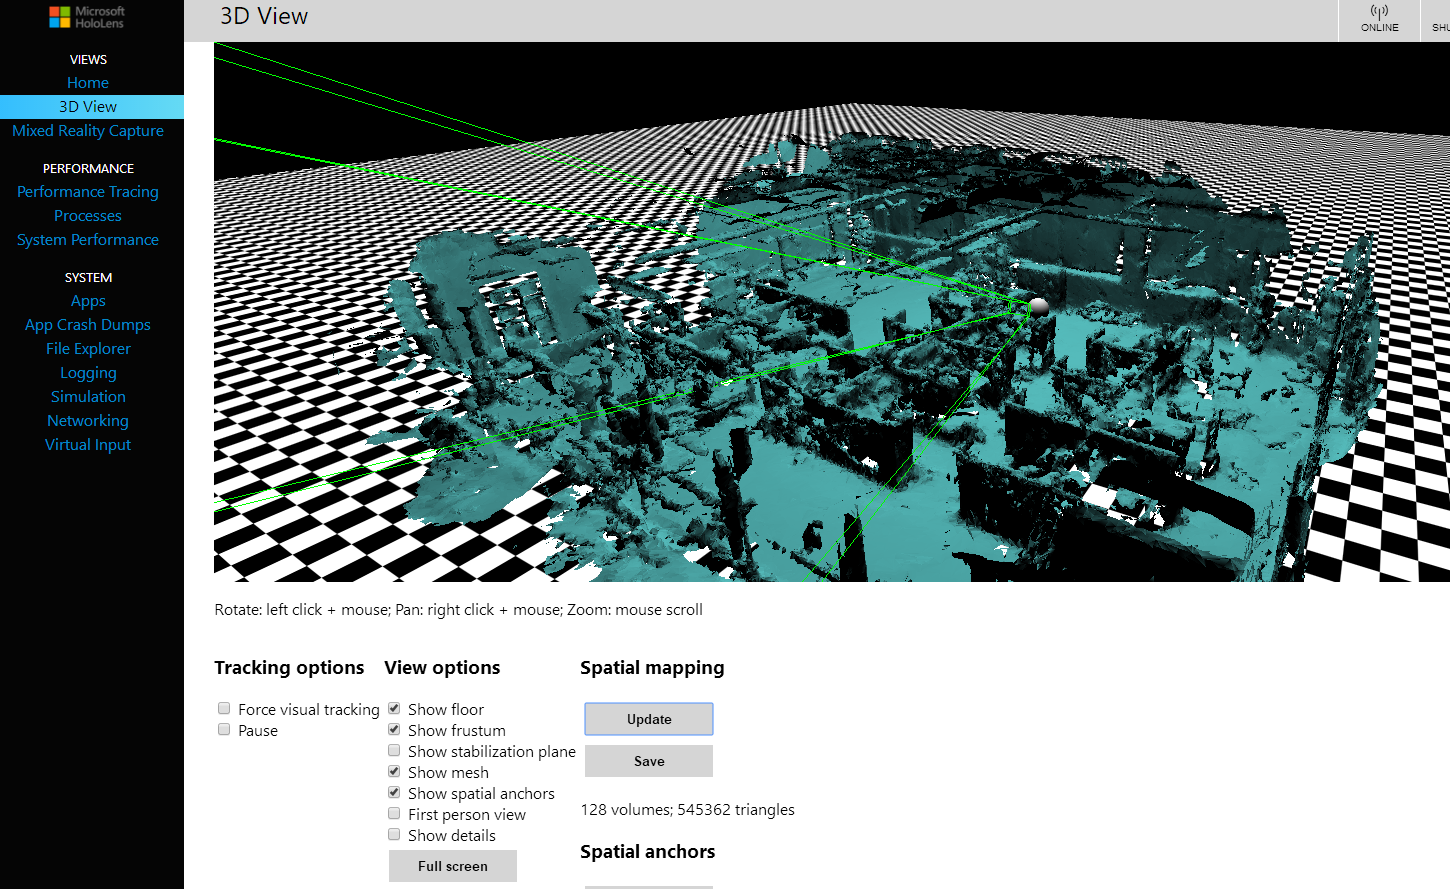Viewport: 1450px width, 889px height.
Task: Click the white head-position sphere in 3D view
Action: pos(1039,307)
